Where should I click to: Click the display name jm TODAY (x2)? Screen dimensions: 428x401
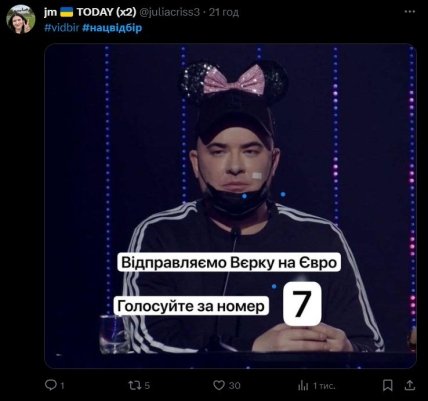pyautogui.click(x=90, y=12)
